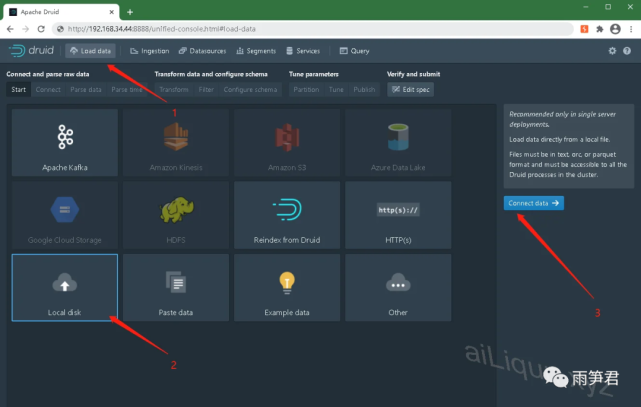The height and width of the screenshot is (407, 641).
Task: Open the settings gear in Druid header
Action: (612, 51)
